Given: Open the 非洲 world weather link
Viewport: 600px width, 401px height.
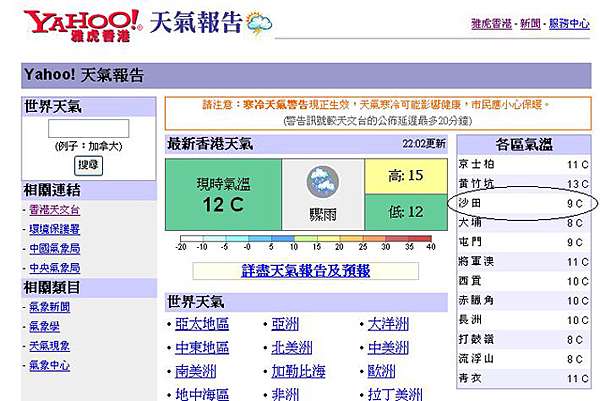Looking at the screenshot, I should pyautogui.click(x=285, y=394).
